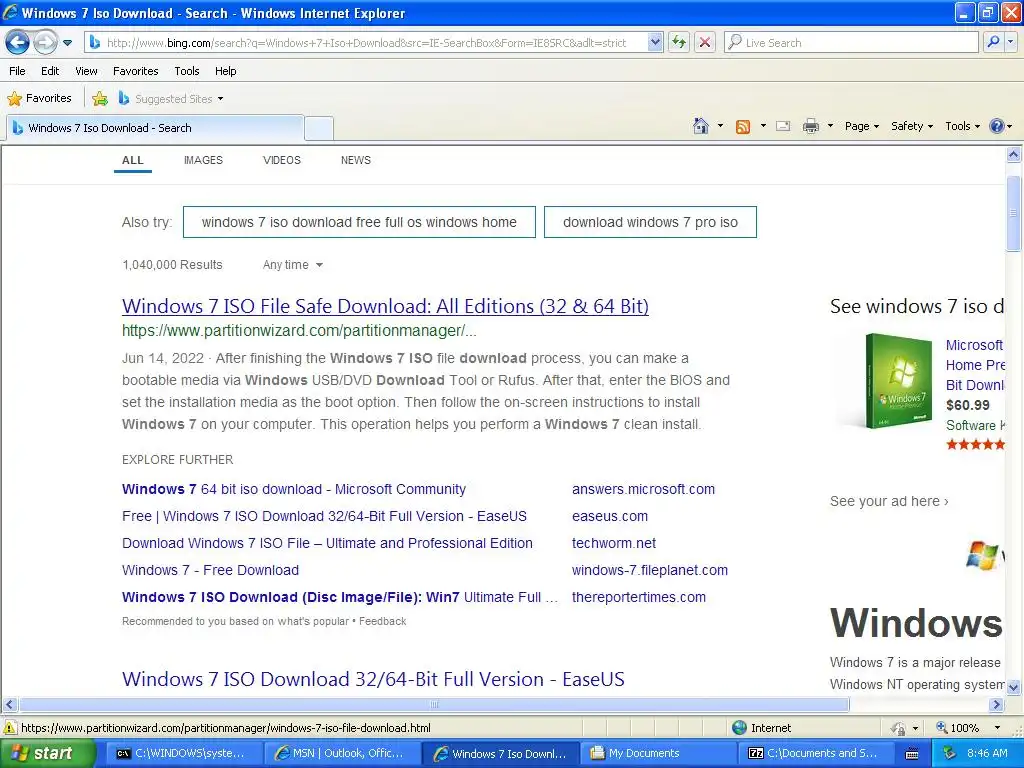The width and height of the screenshot is (1024, 768).
Task: Switch to the IMAGES search tab
Action: point(203,160)
